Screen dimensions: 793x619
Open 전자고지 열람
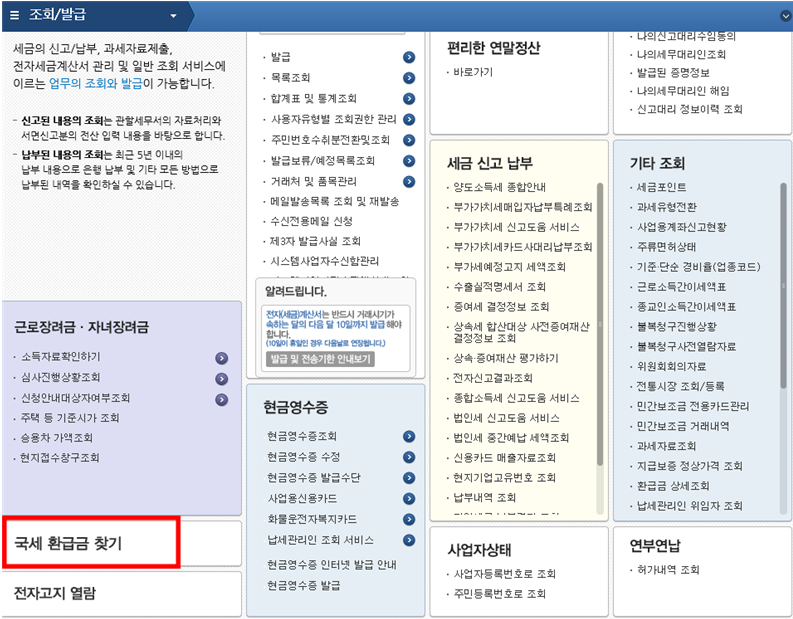click(55, 593)
